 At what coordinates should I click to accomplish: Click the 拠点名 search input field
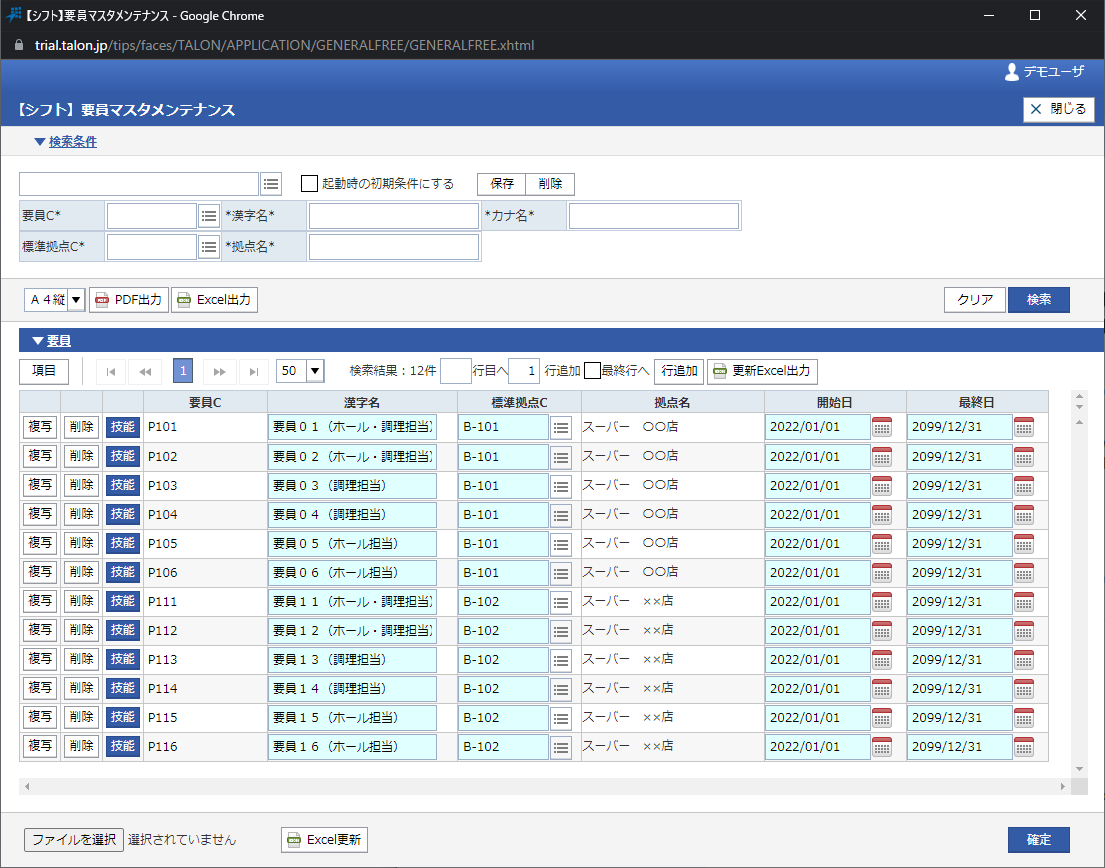point(394,247)
